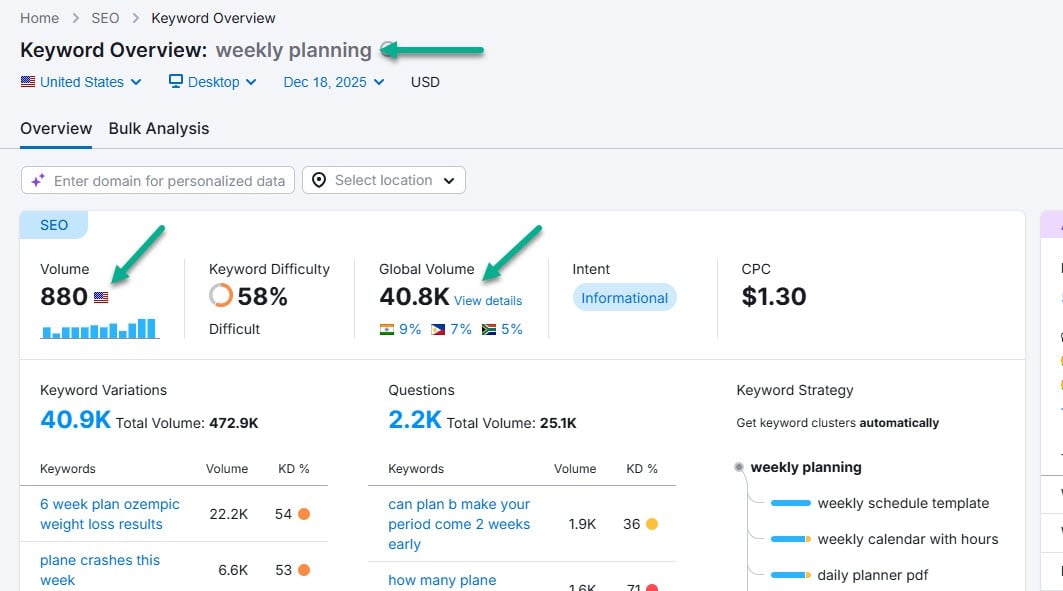Select weekly schedule template cluster
The image size is (1063, 591).
pos(903,503)
